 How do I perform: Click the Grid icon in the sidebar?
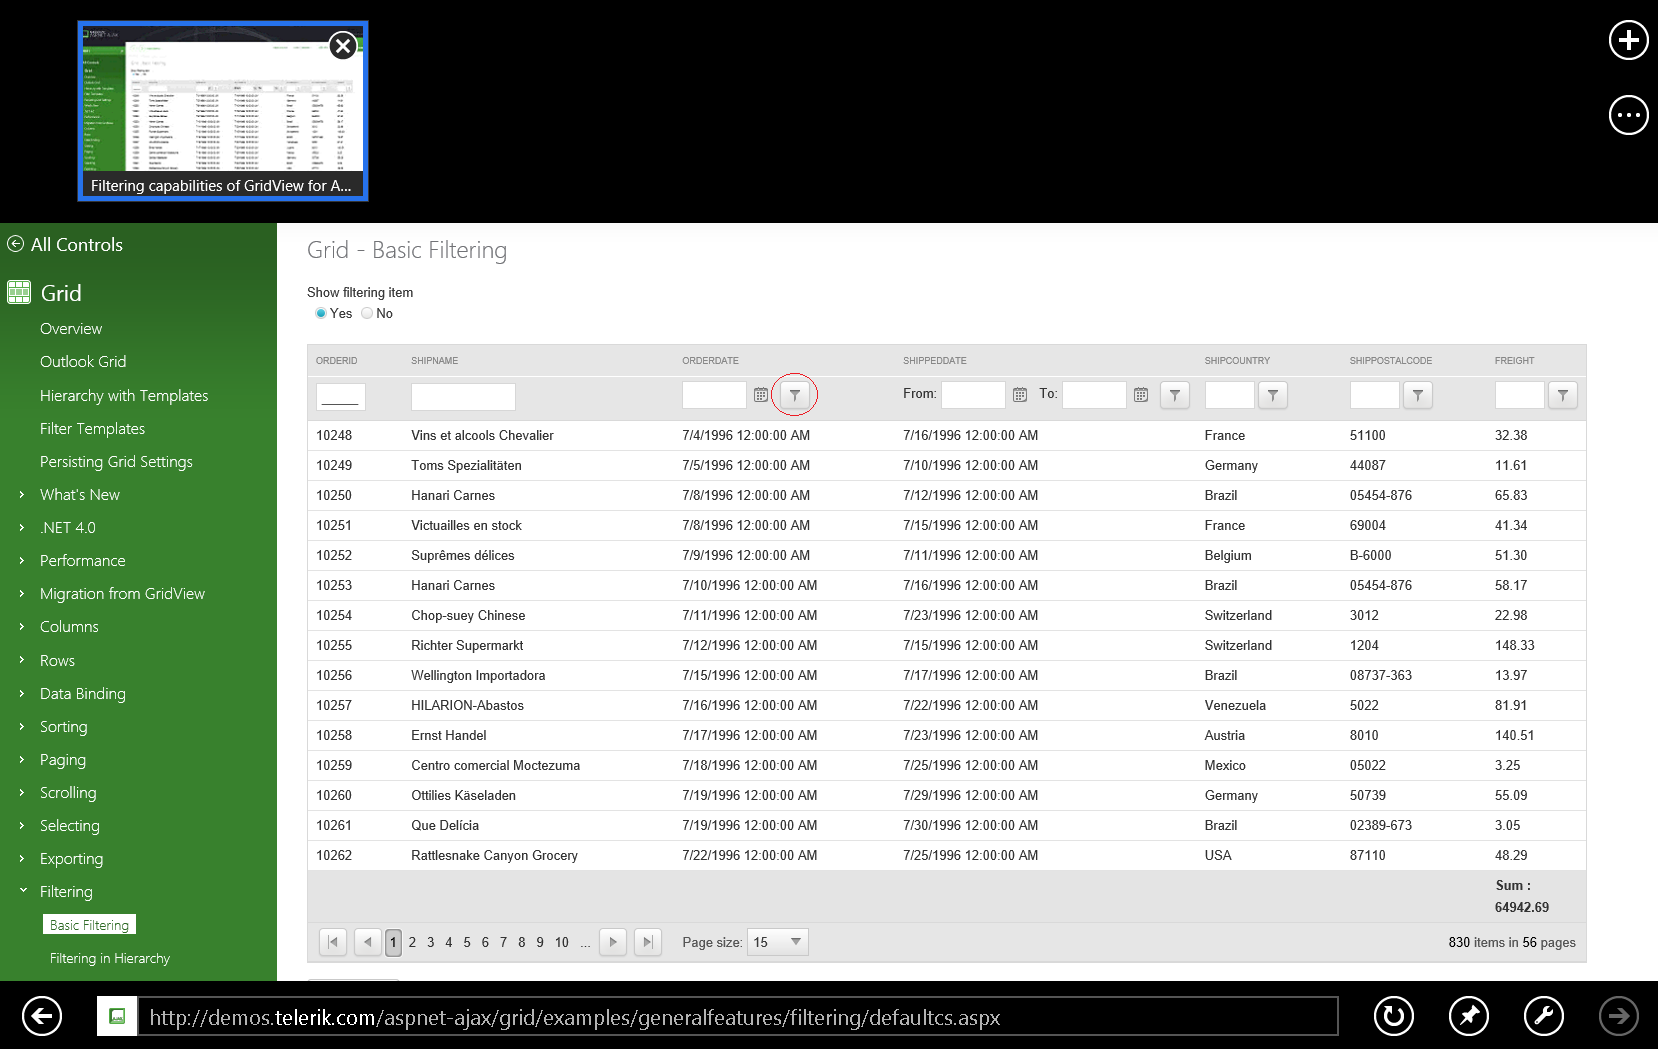(x=19, y=293)
